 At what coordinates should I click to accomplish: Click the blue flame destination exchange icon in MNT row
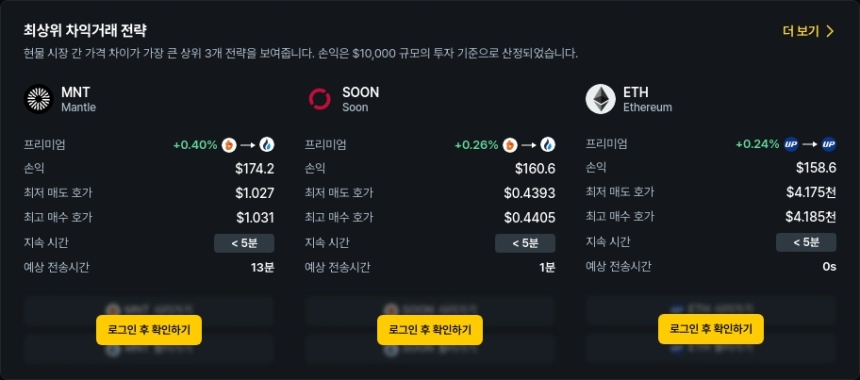click(267, 145)
